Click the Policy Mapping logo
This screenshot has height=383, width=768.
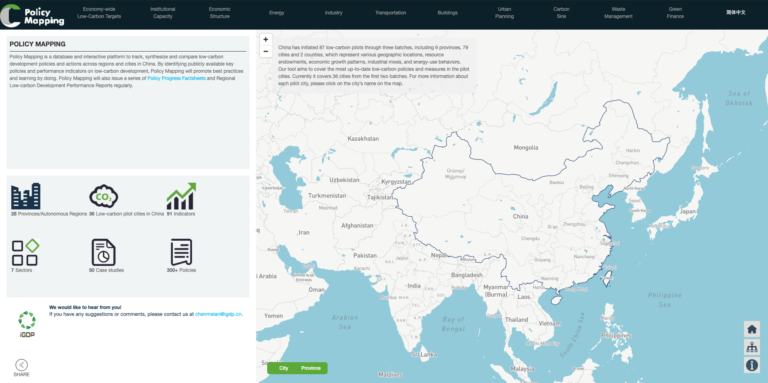pyautogui.click(x=32, y=15)
